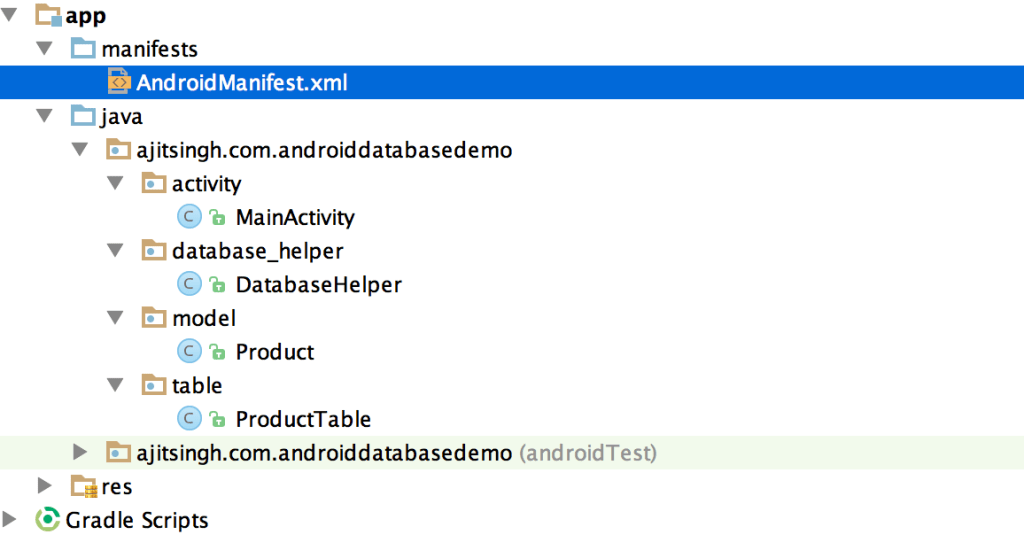Viewport: 1024px width, 558px height.
Task: Click the AndroidManifest.xml file icon
Action: (118, 82)
